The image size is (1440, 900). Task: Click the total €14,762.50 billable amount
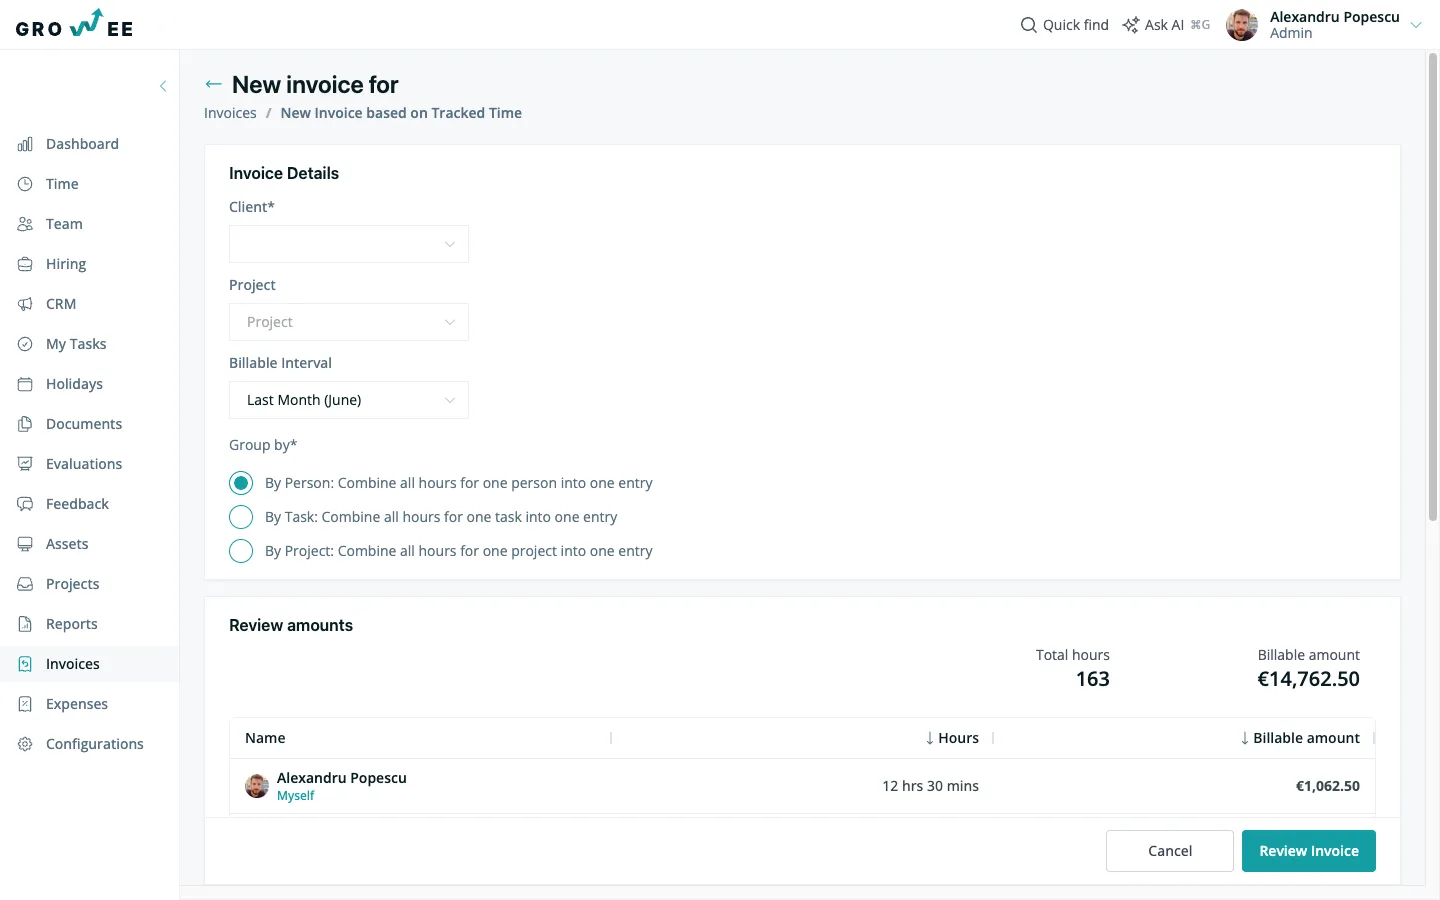coord(1308,679)
